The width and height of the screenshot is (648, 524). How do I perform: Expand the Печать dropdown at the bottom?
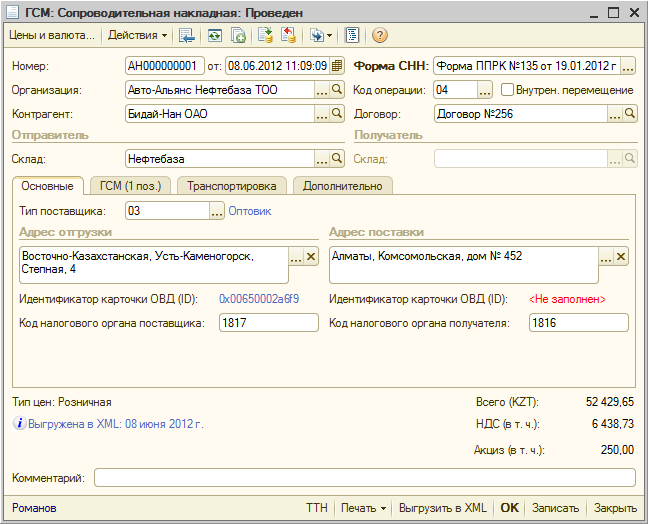[x=363, y=508]
